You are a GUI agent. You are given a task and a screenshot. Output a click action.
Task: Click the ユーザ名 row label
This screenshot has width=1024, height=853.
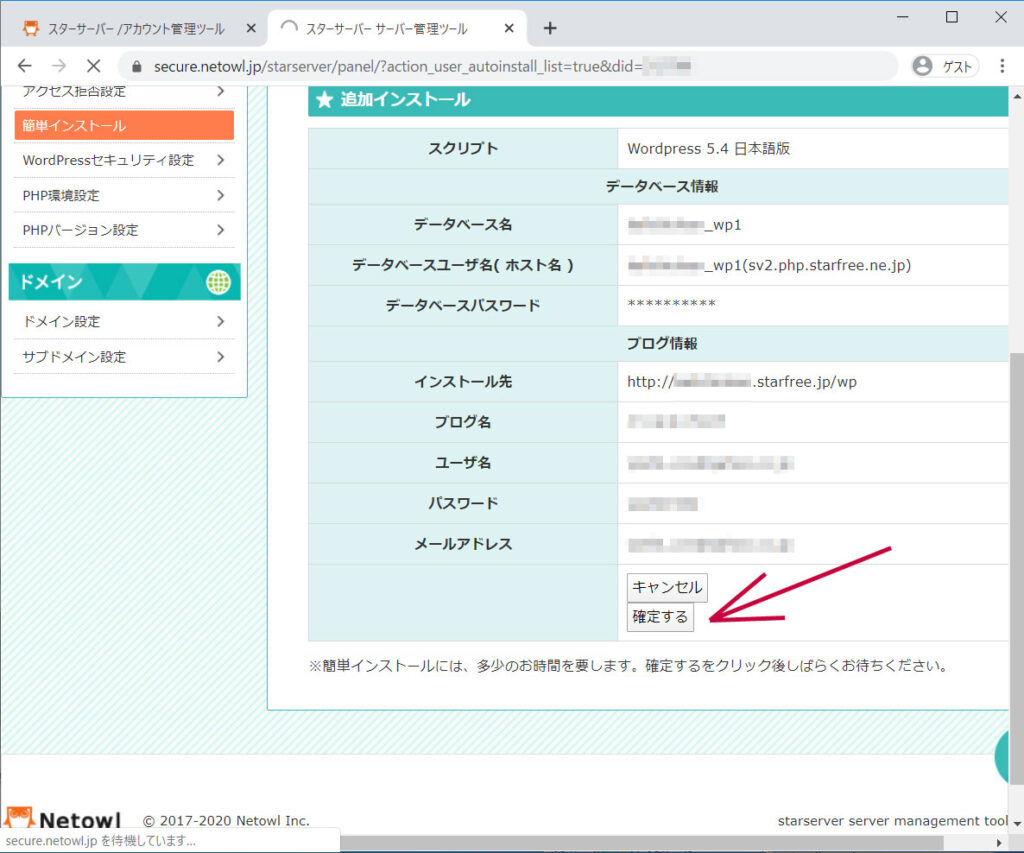coord(463,463)
